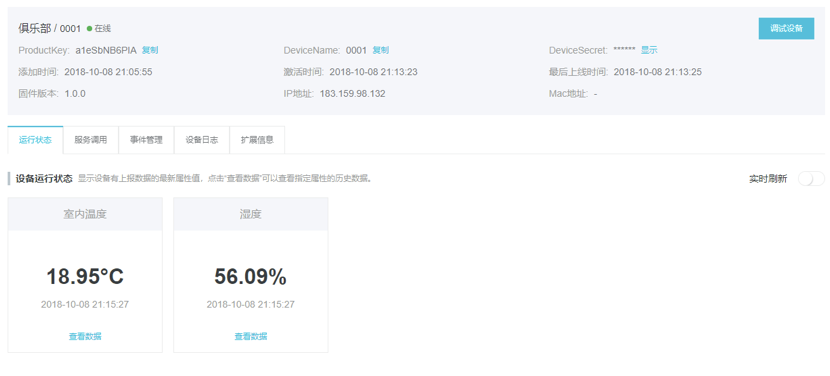Viewport: 830px width, 376px height.
Task: Click the timestamp under 18.95°C
Action: click(85, 305)
